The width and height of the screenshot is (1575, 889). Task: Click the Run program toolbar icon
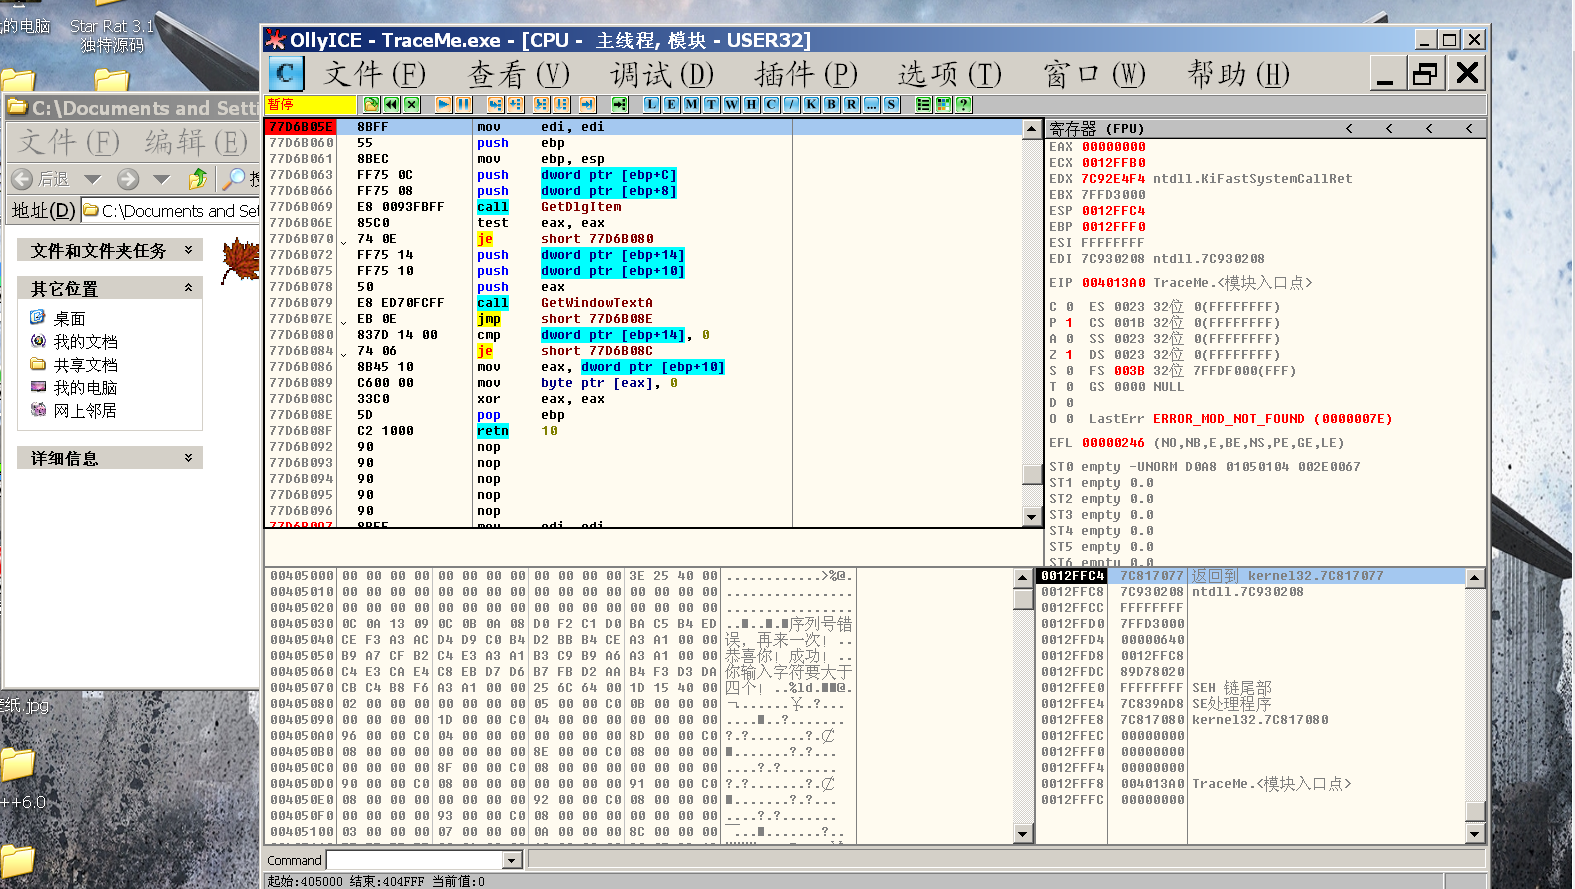[x=443, y=104]
